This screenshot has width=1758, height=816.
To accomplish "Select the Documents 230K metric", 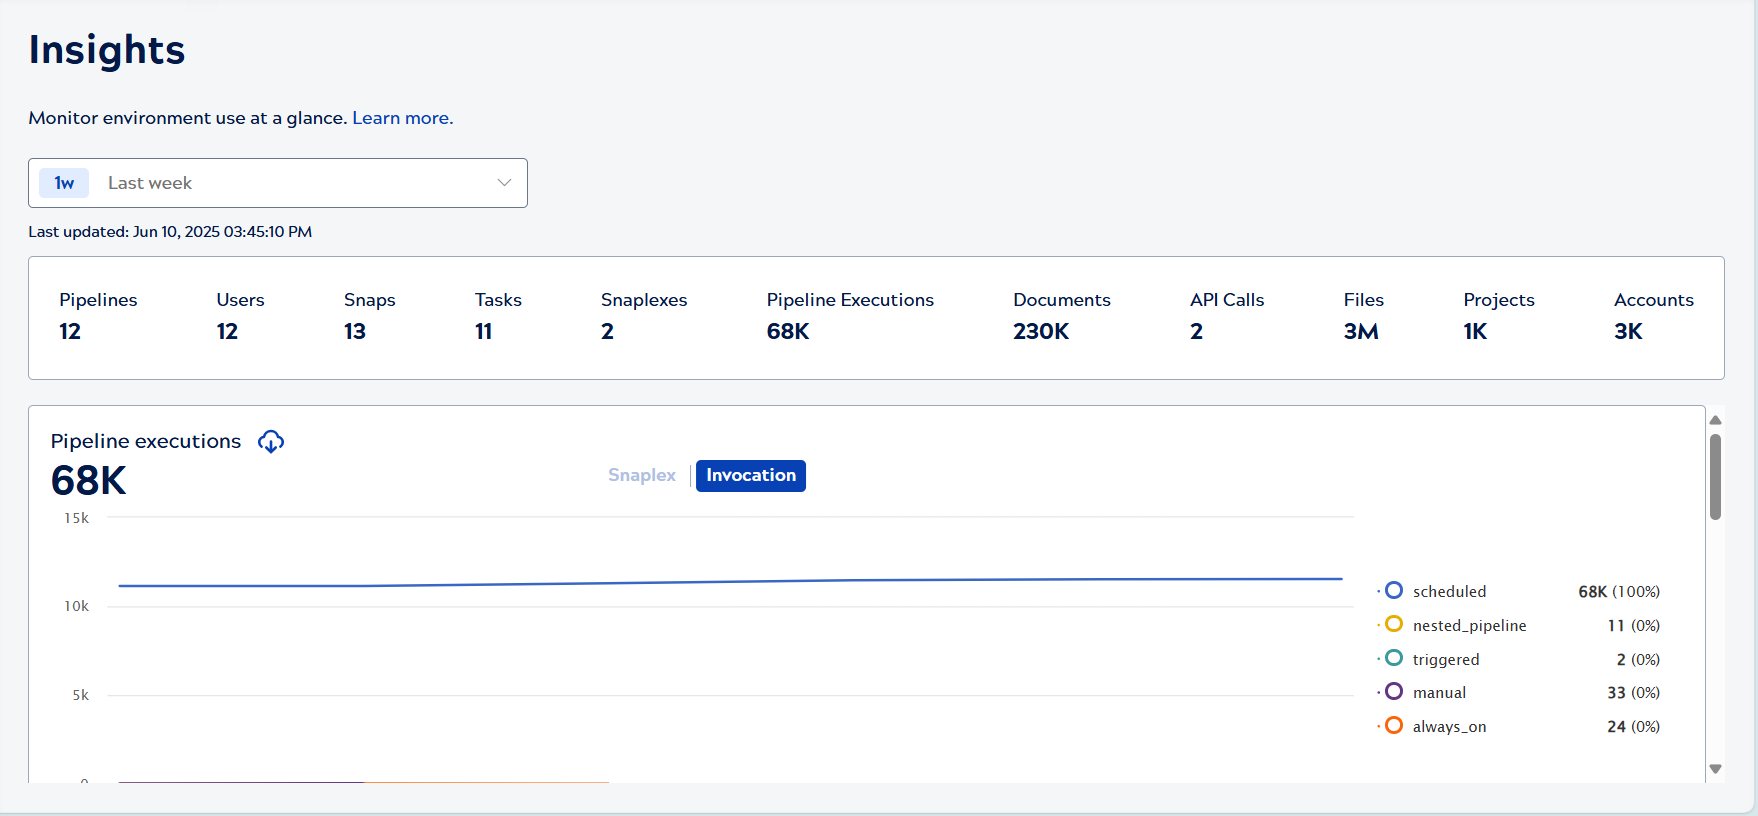I will tap(1060, 315).
